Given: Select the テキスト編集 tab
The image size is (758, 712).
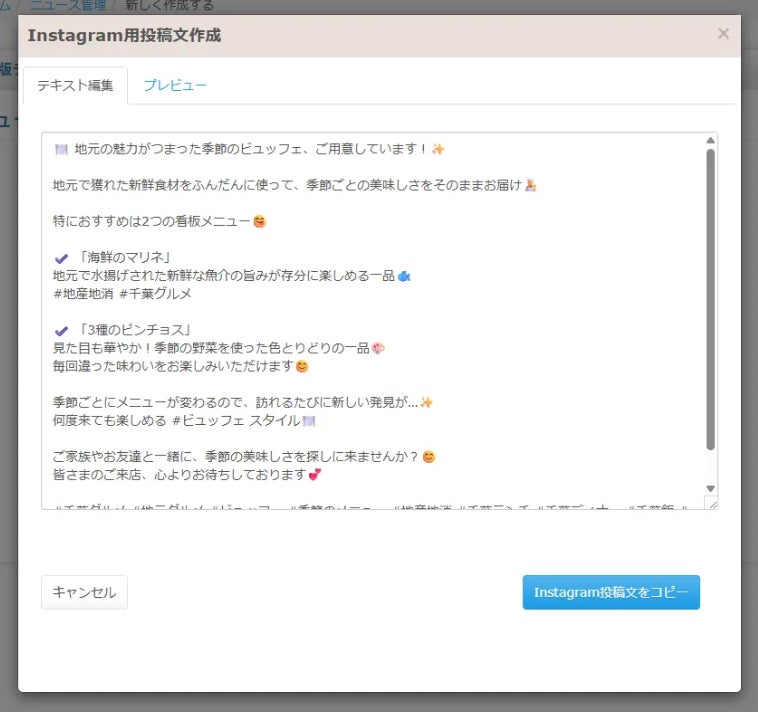Looking at the screenshot, I should point(75,86).
